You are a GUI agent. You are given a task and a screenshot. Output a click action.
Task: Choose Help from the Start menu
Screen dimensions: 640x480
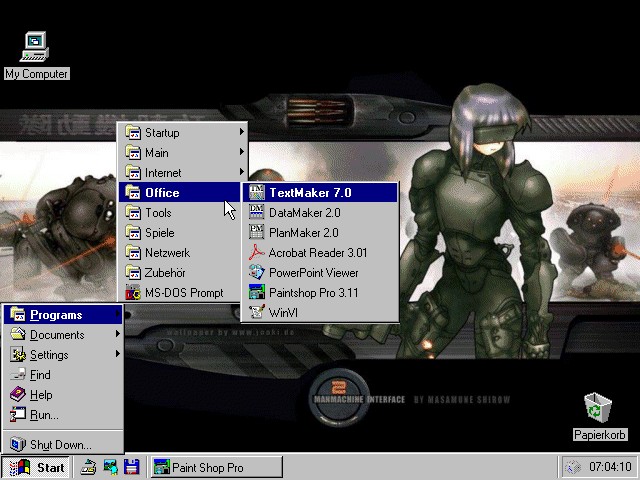pyautogui.click(x=63, y=395)
